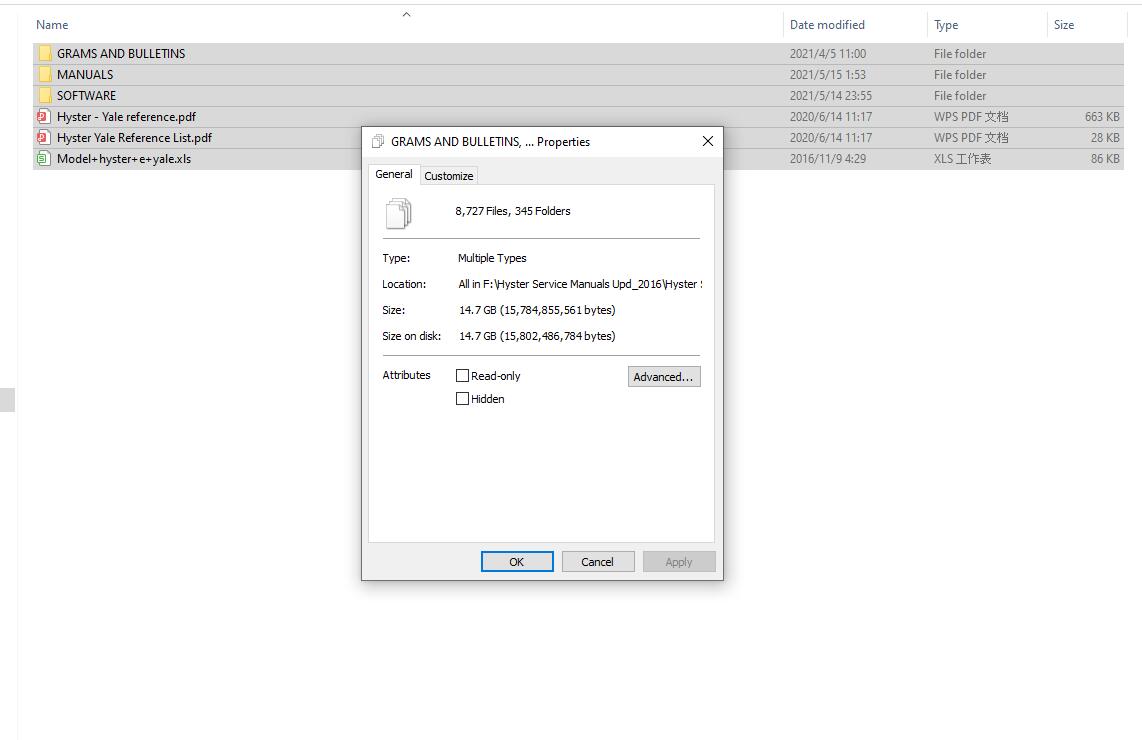This screenshot has height=740, width=1142.
Task: Click the 2016/11/9 4:29 date cell
Action: pos(828,159)
